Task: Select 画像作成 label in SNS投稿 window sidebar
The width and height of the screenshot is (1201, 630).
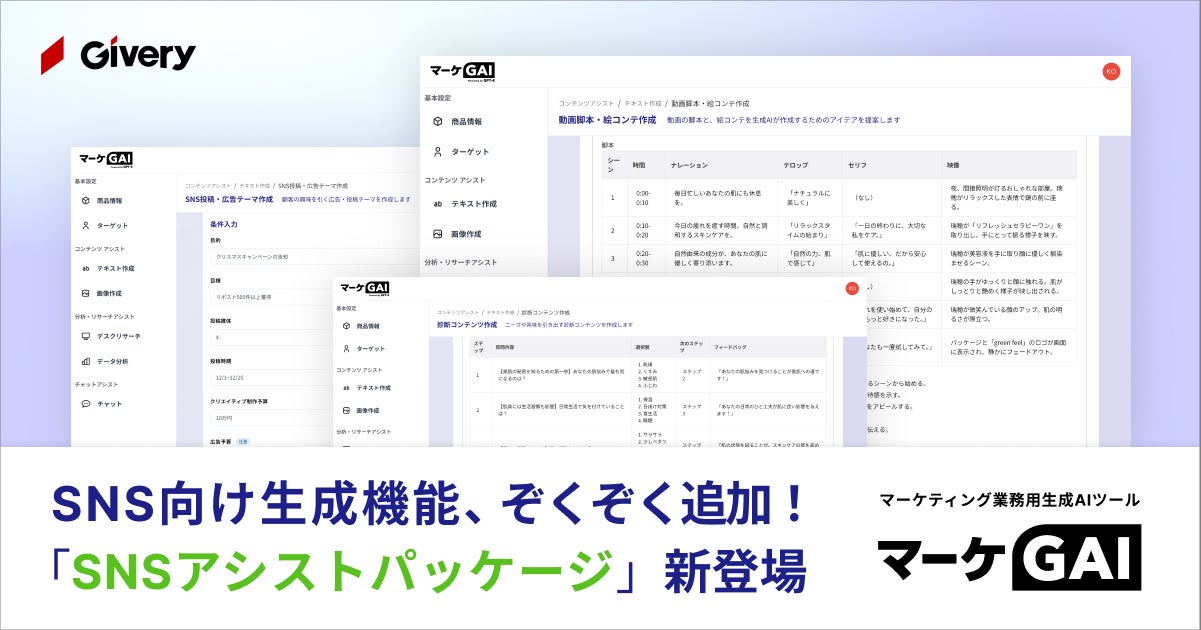Action: point(109,294)
